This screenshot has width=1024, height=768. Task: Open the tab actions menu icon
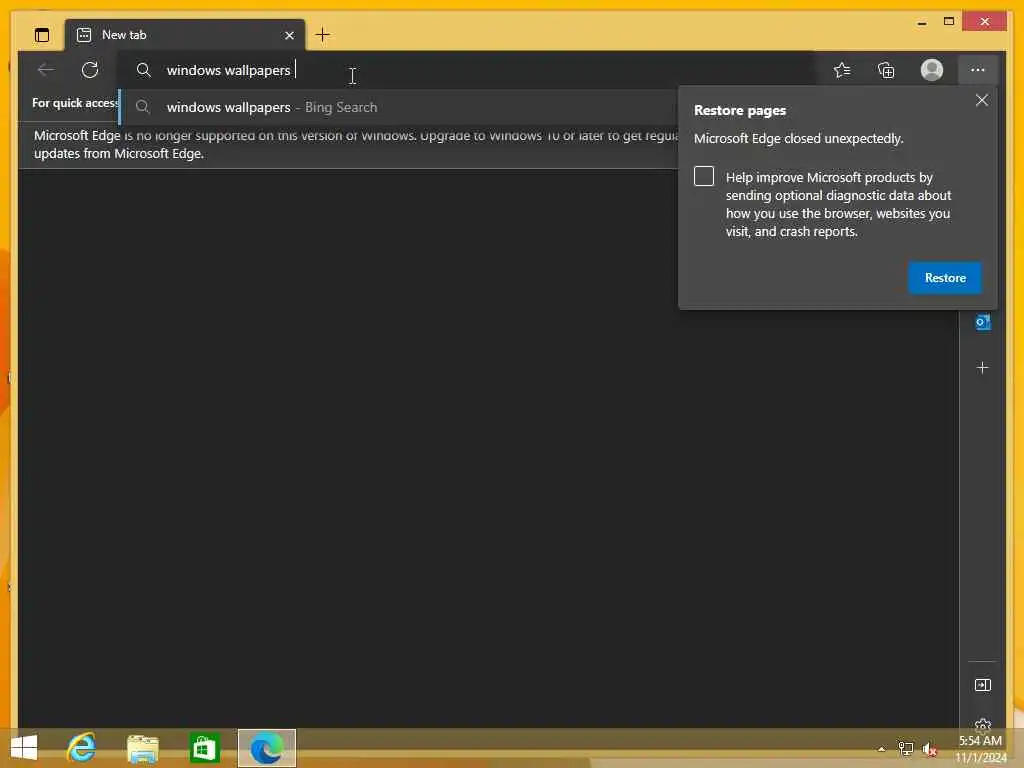(42, 35)
